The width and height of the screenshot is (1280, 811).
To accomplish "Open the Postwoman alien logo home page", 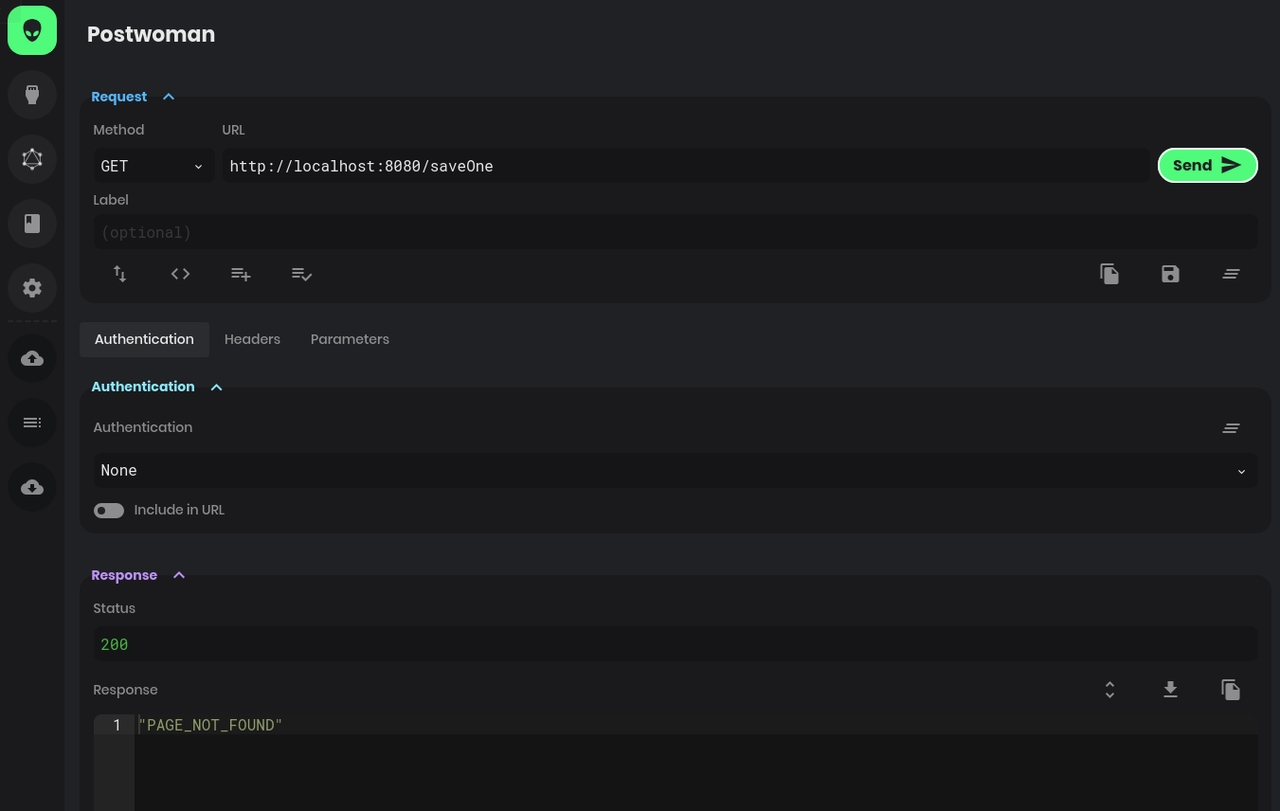I will point(32,31).
